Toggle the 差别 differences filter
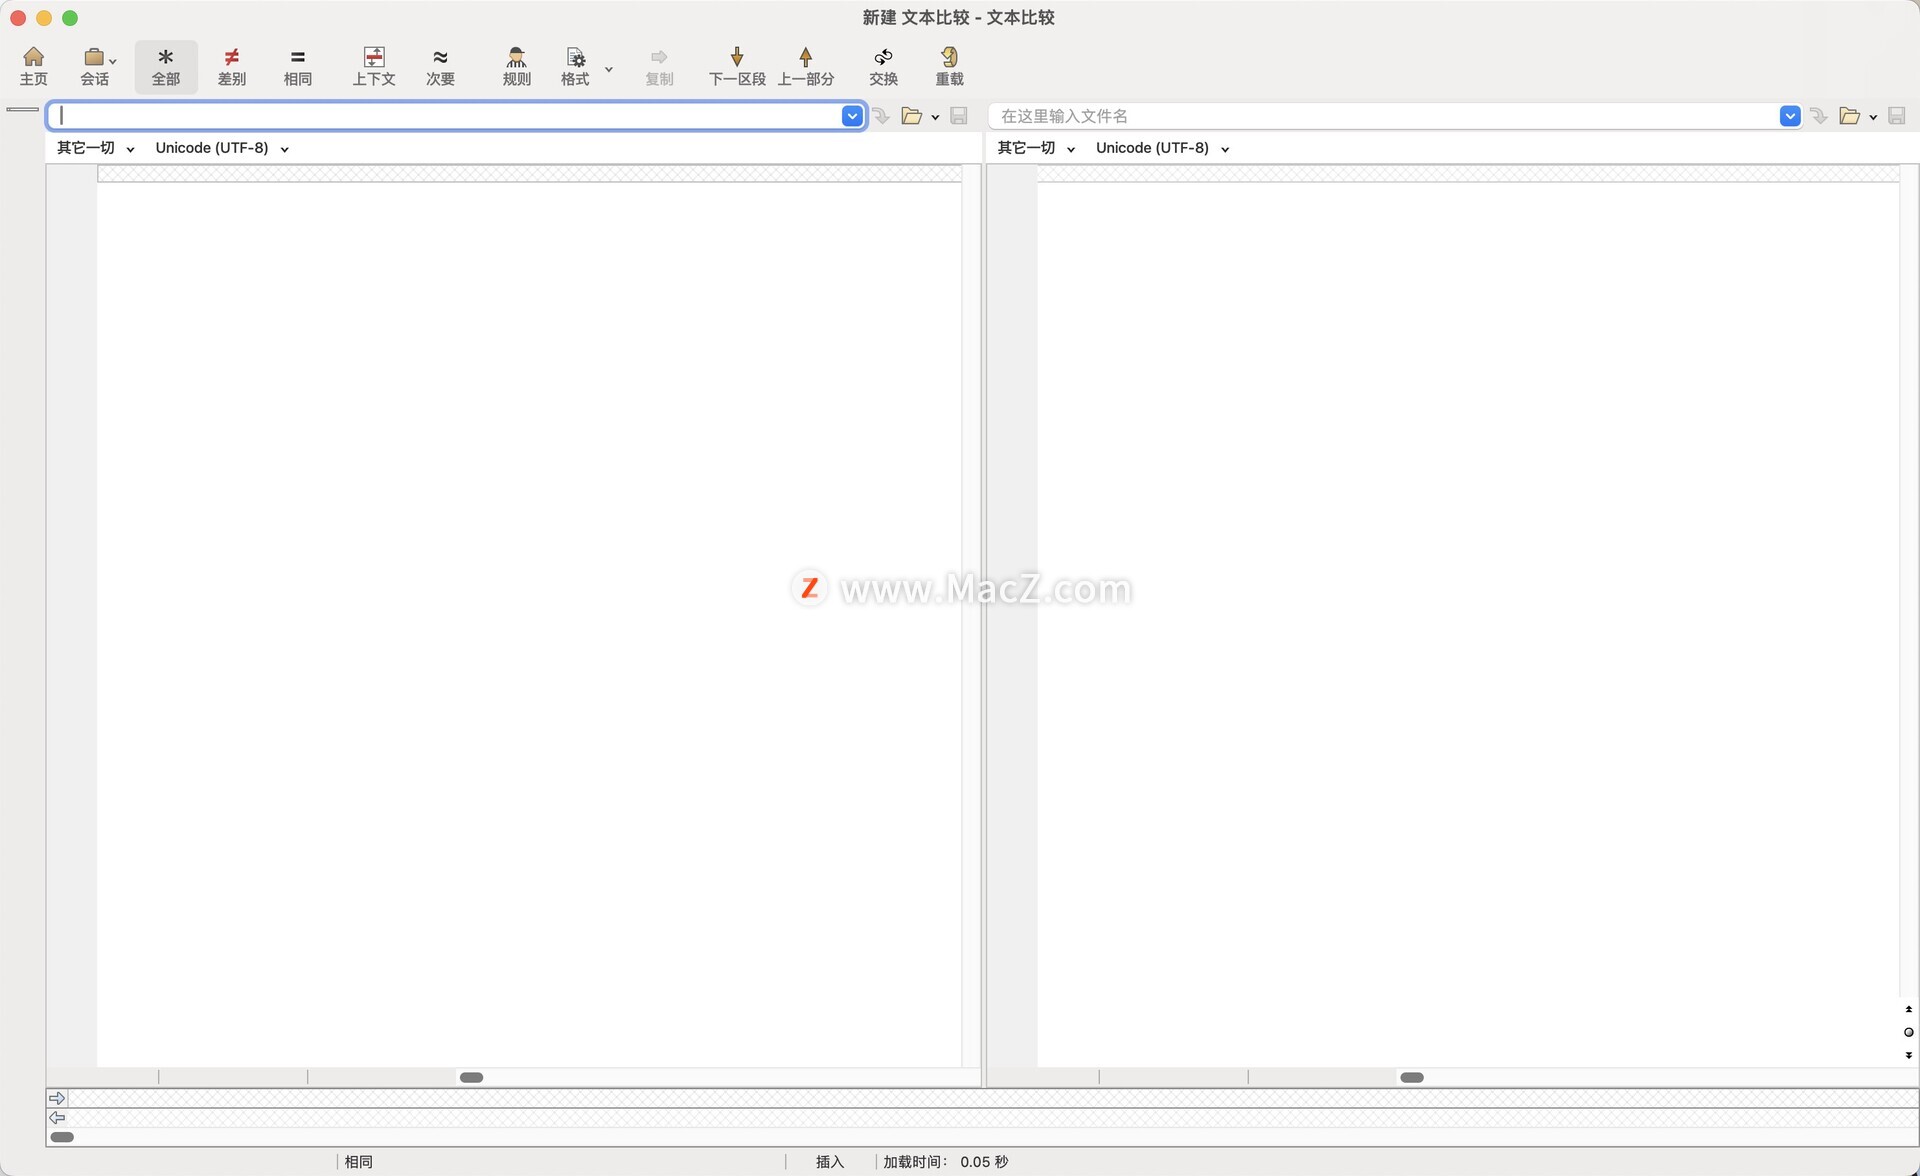The height and width of the screenshot is (1176, 1920). click(x=232, y=66)
